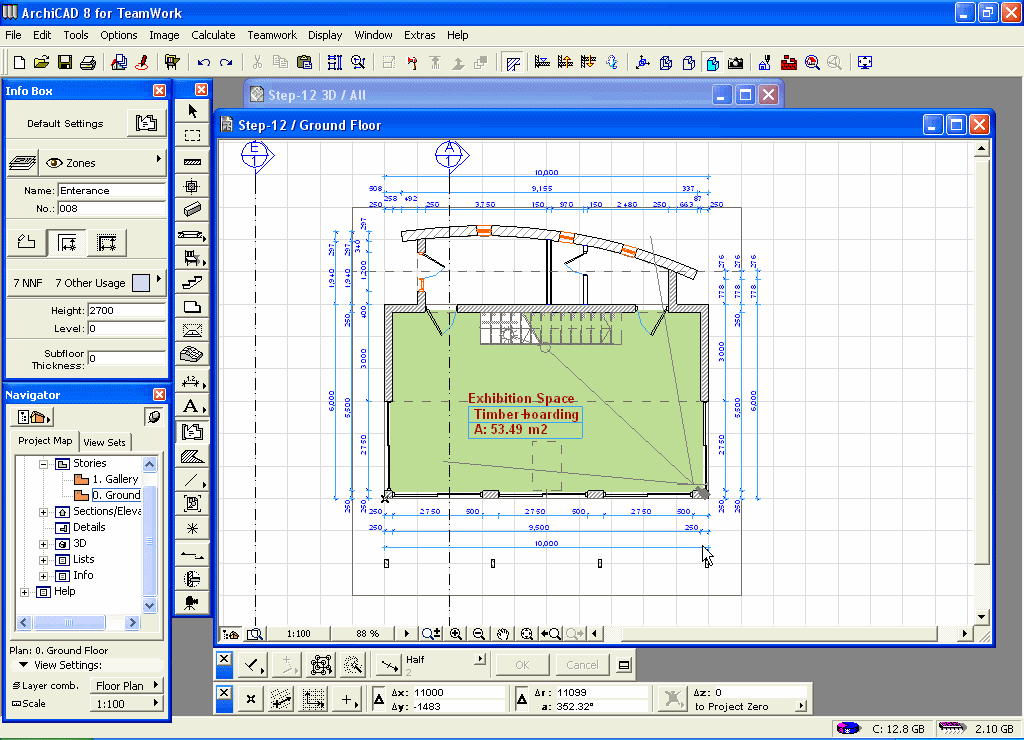Click the zone category color swatch
1024x740 pixels.
[142, 283]
